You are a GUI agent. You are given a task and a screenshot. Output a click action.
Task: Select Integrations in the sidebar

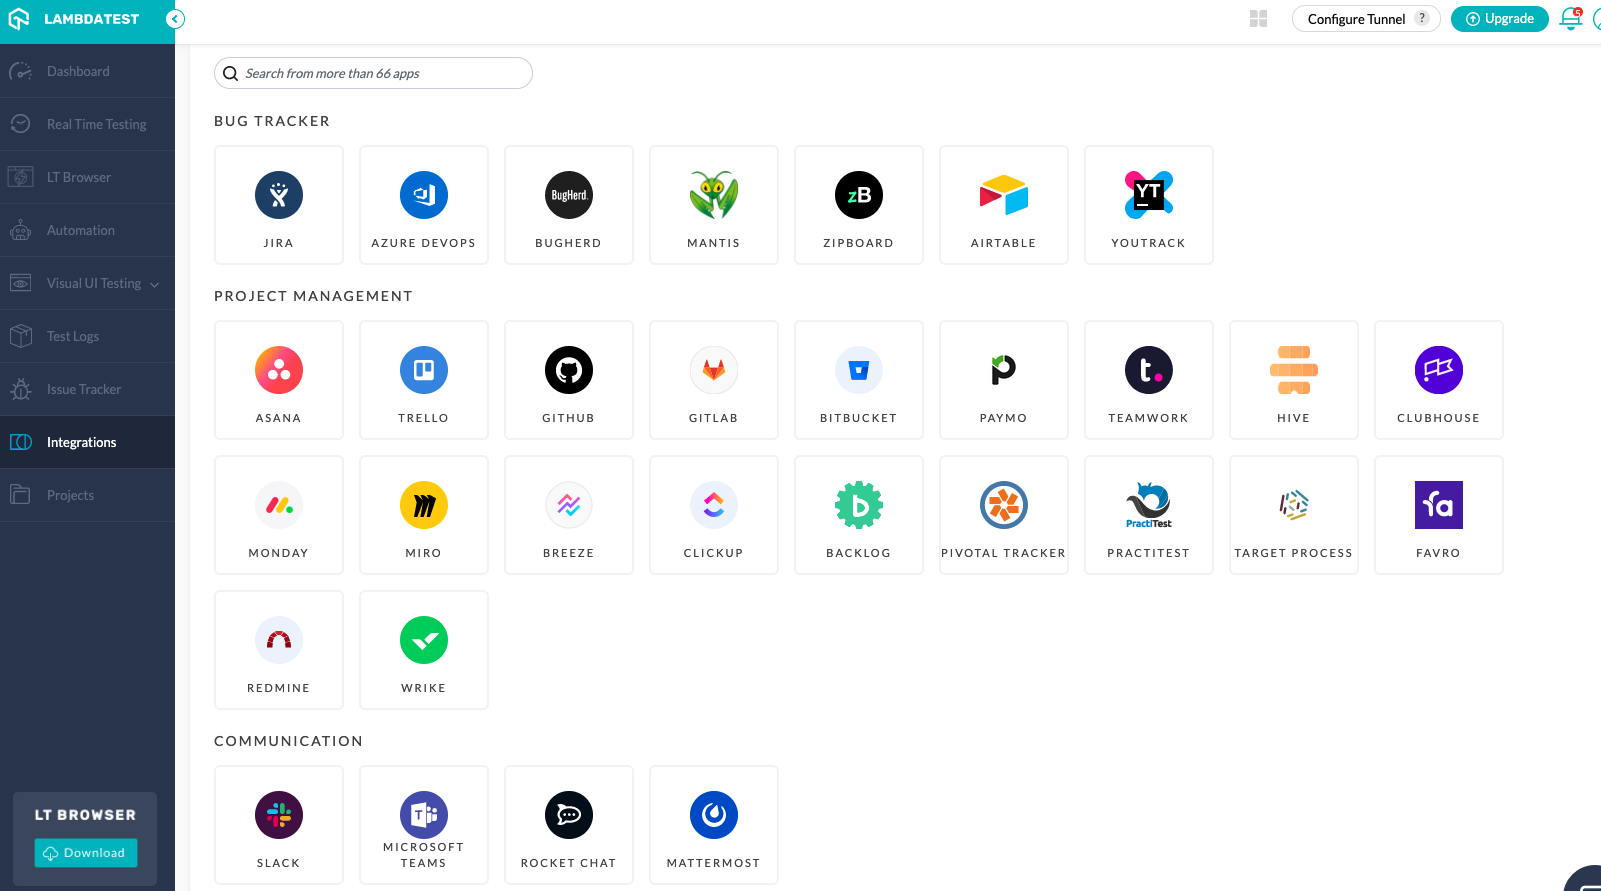[x=87, y=442]
